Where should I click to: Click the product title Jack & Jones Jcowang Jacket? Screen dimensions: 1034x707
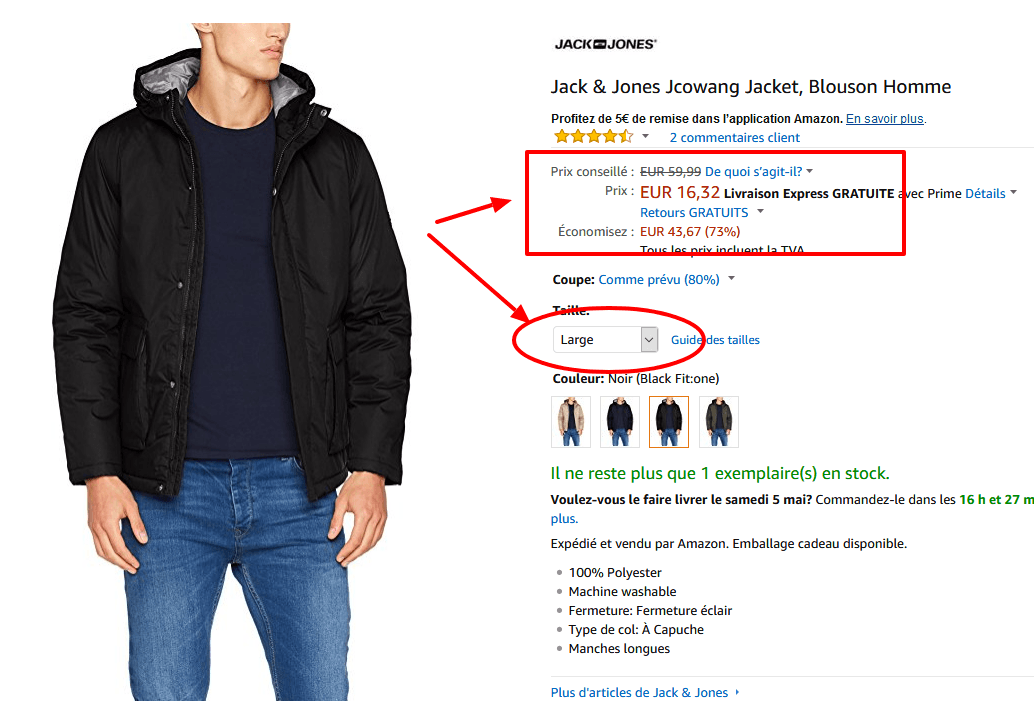pyautogui.click(x=750, y=87)
